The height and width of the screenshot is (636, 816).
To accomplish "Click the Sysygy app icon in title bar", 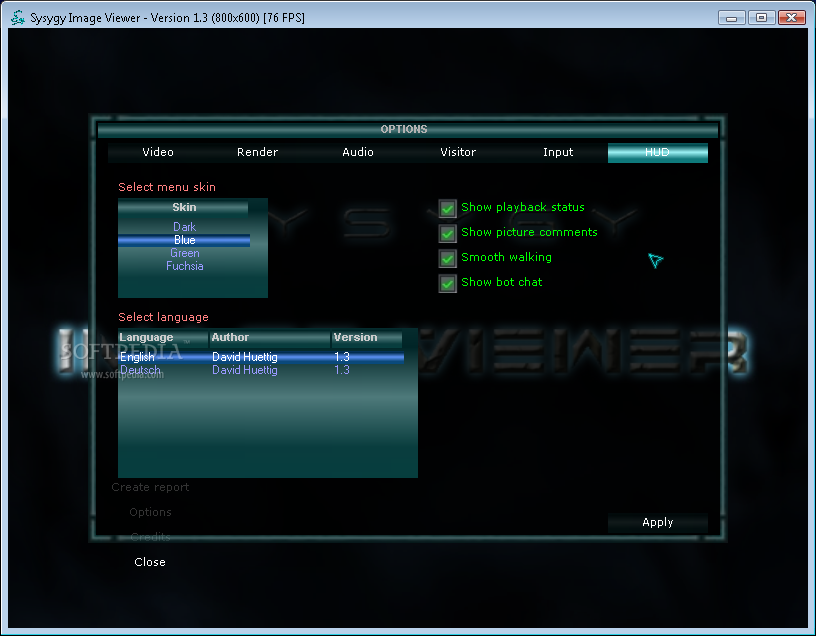I will coord(18,18).
